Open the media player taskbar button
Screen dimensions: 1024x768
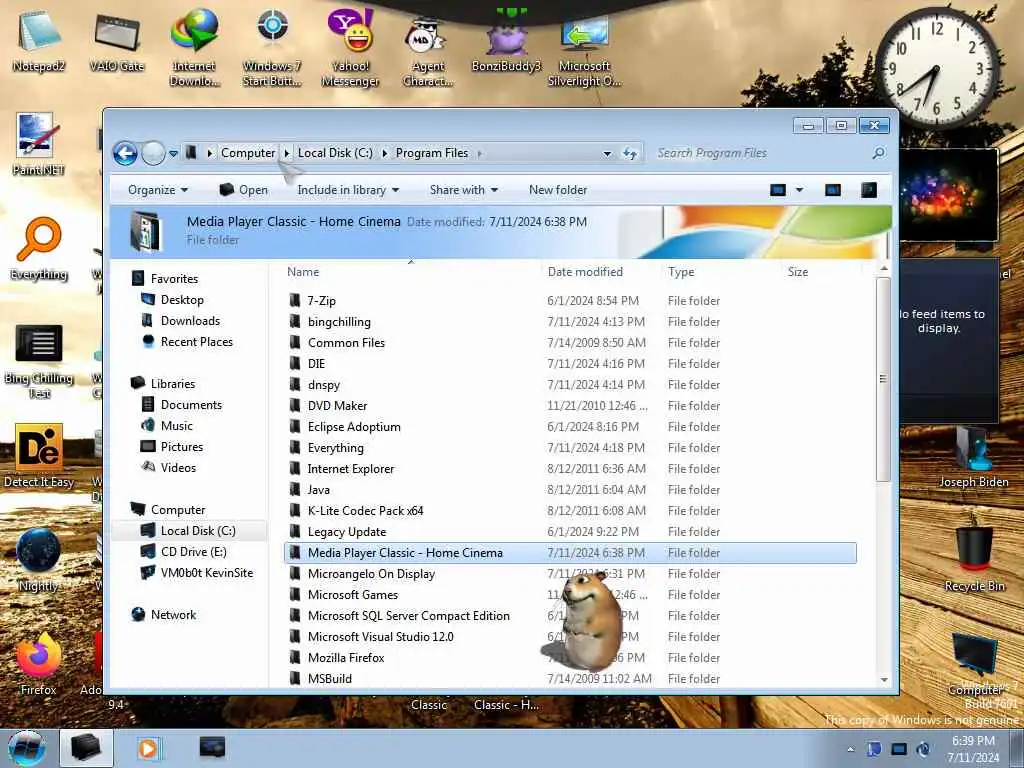[x=148, y=748]
